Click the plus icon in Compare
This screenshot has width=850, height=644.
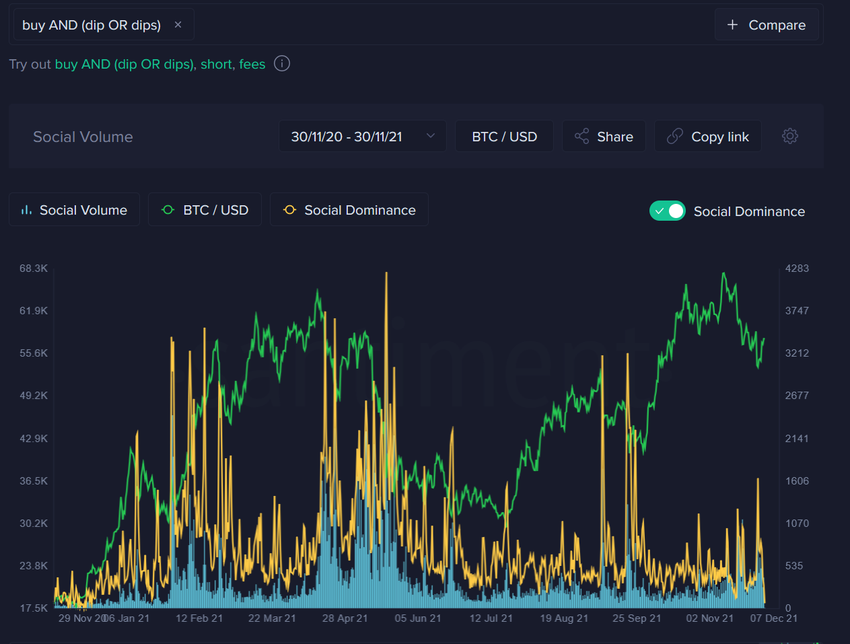pos(733,25)
